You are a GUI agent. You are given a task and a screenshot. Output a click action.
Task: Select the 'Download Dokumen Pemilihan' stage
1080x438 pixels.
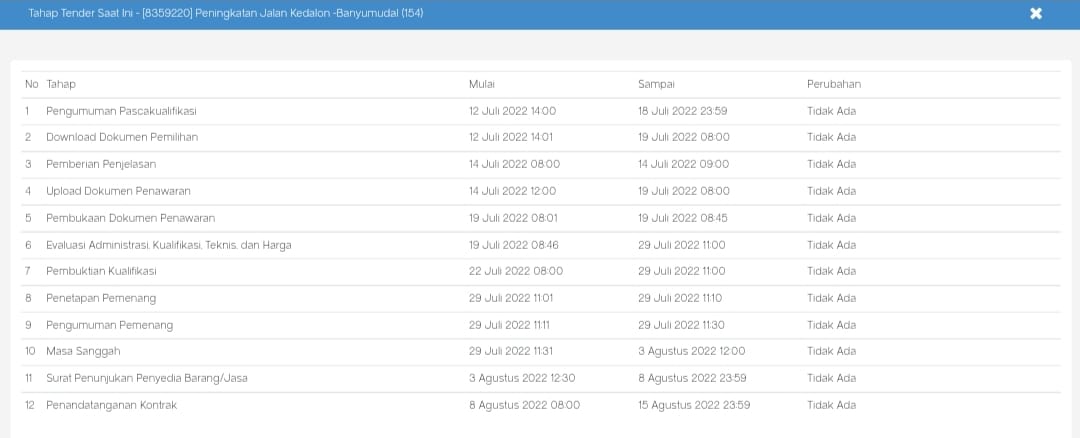click(122, 137)
